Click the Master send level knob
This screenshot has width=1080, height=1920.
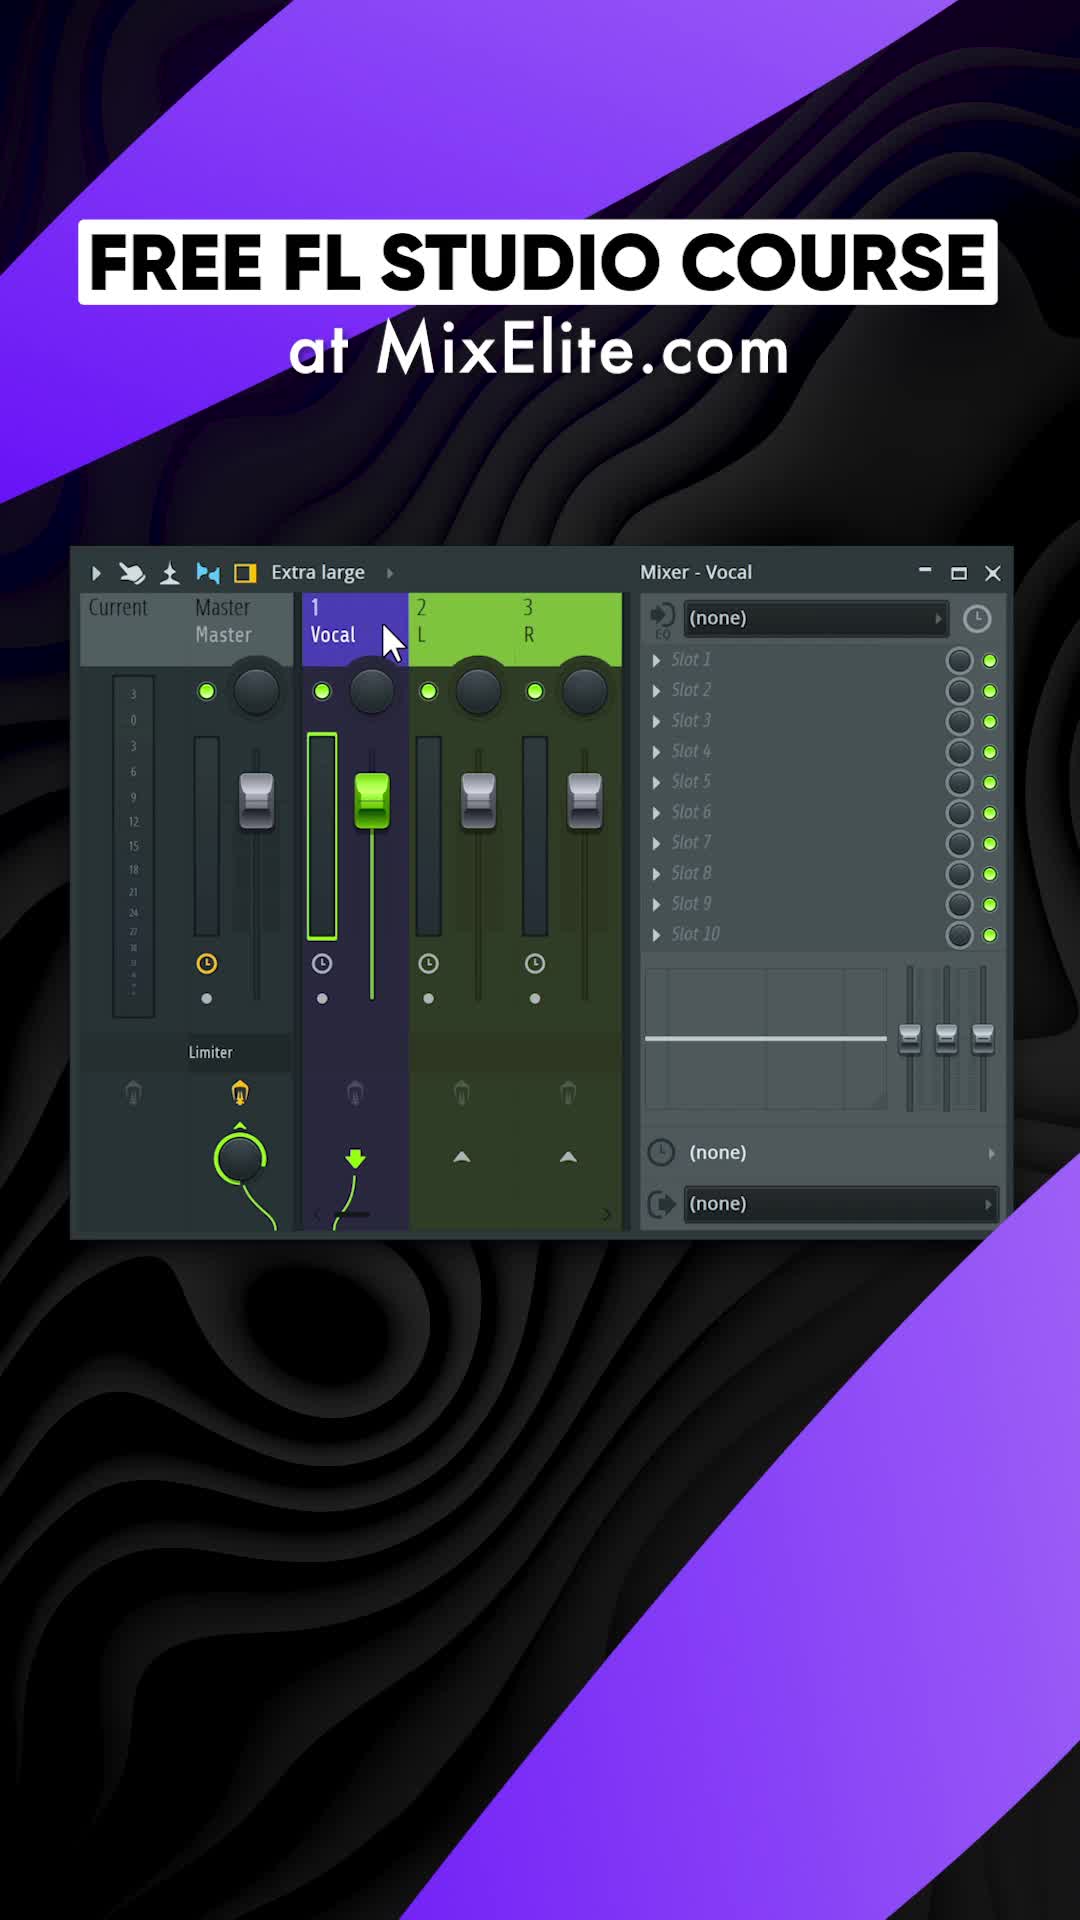coord(240,1159)
